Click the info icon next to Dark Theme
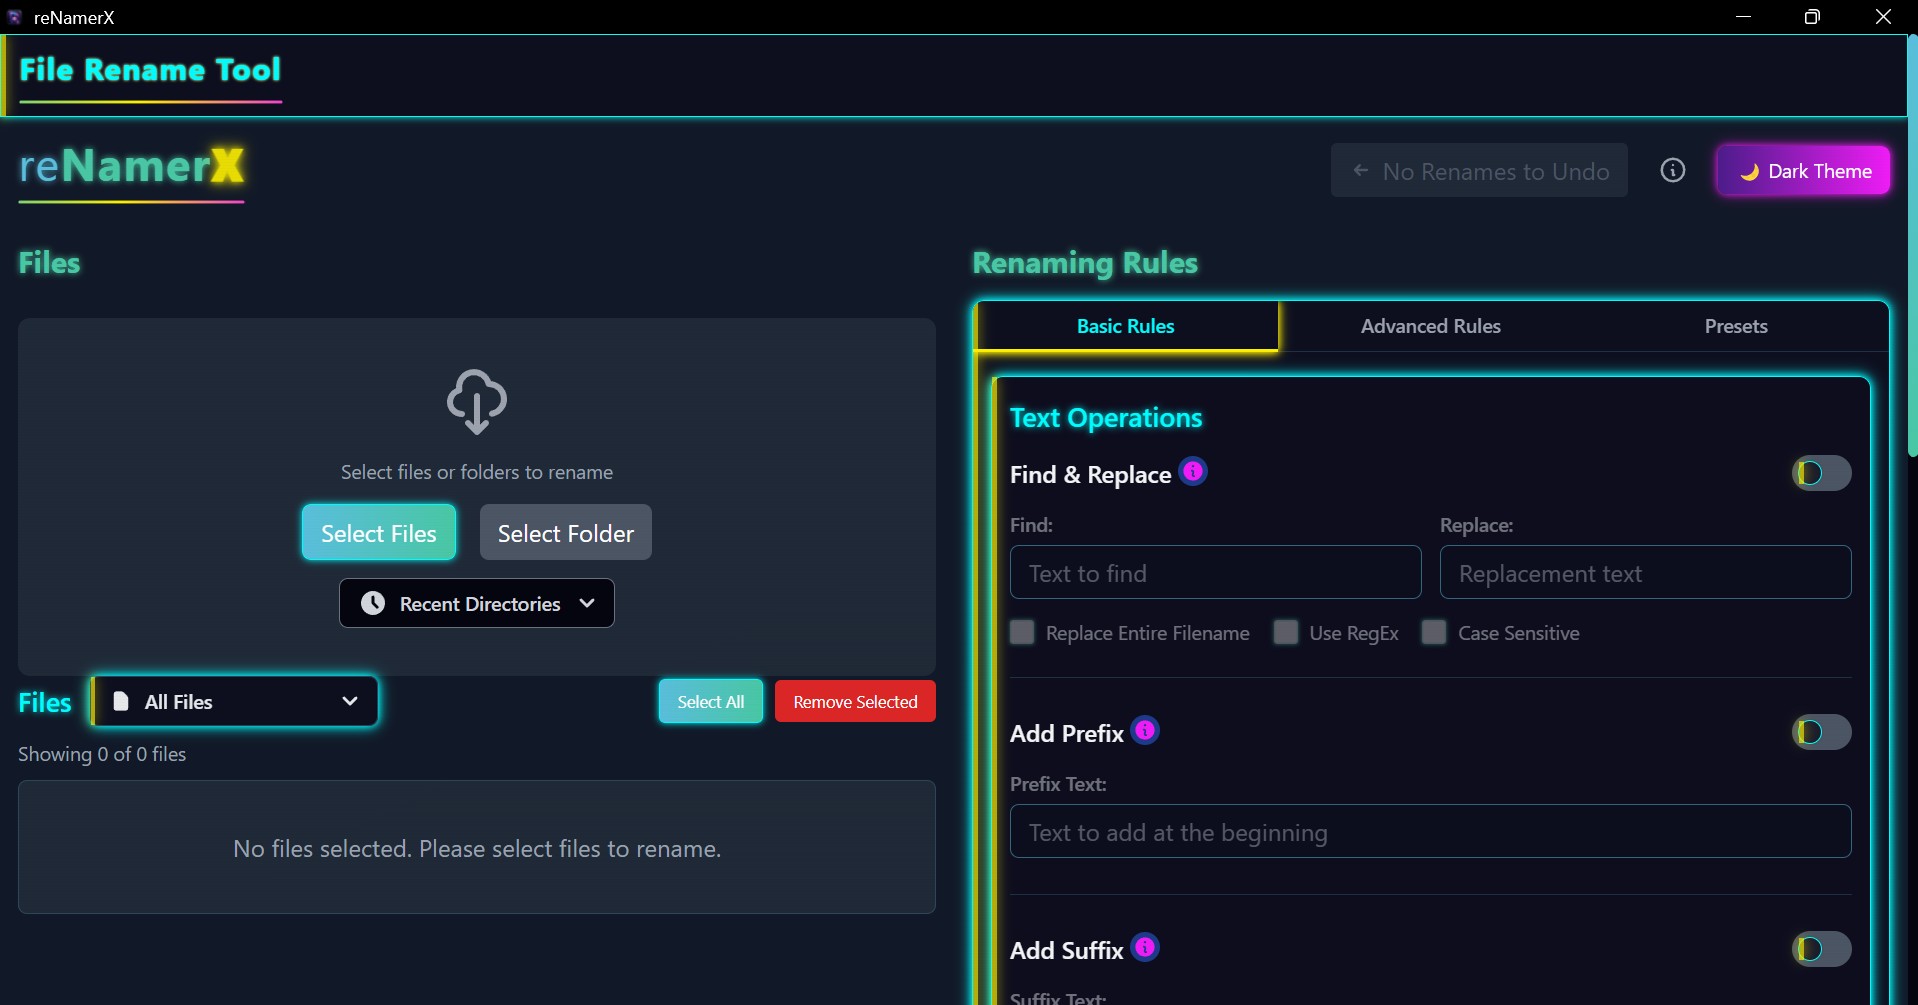The height and width of the screenshot is (1005, 1918). pyautogui.click(x=1673, y=170)
